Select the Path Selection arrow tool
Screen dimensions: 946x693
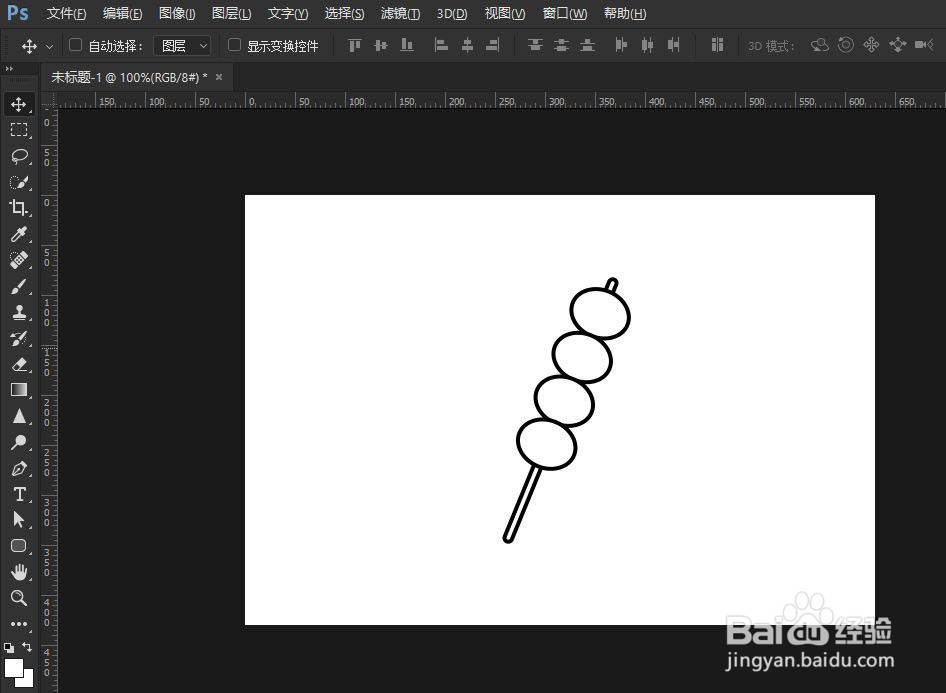19,520
